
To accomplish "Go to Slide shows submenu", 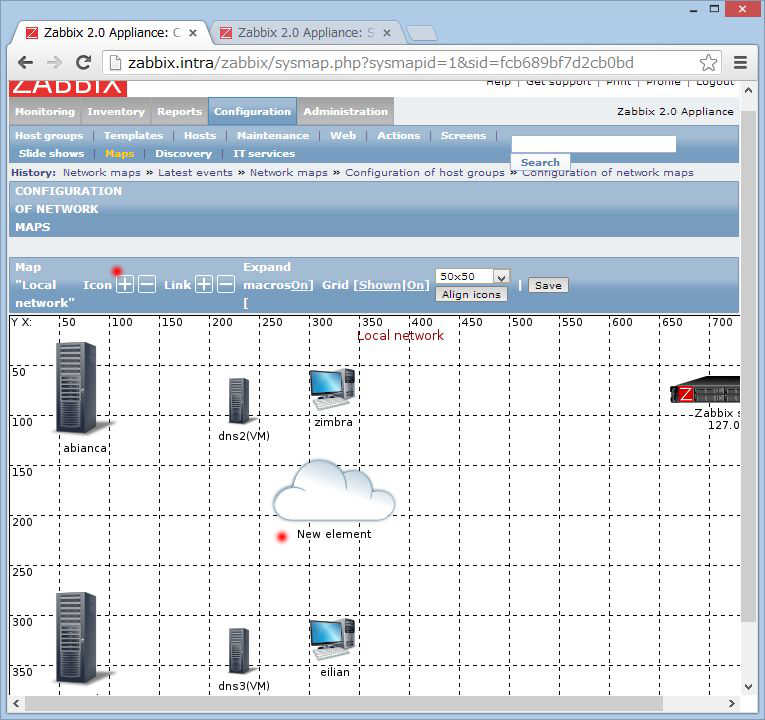I will click(x=51, y=154).
